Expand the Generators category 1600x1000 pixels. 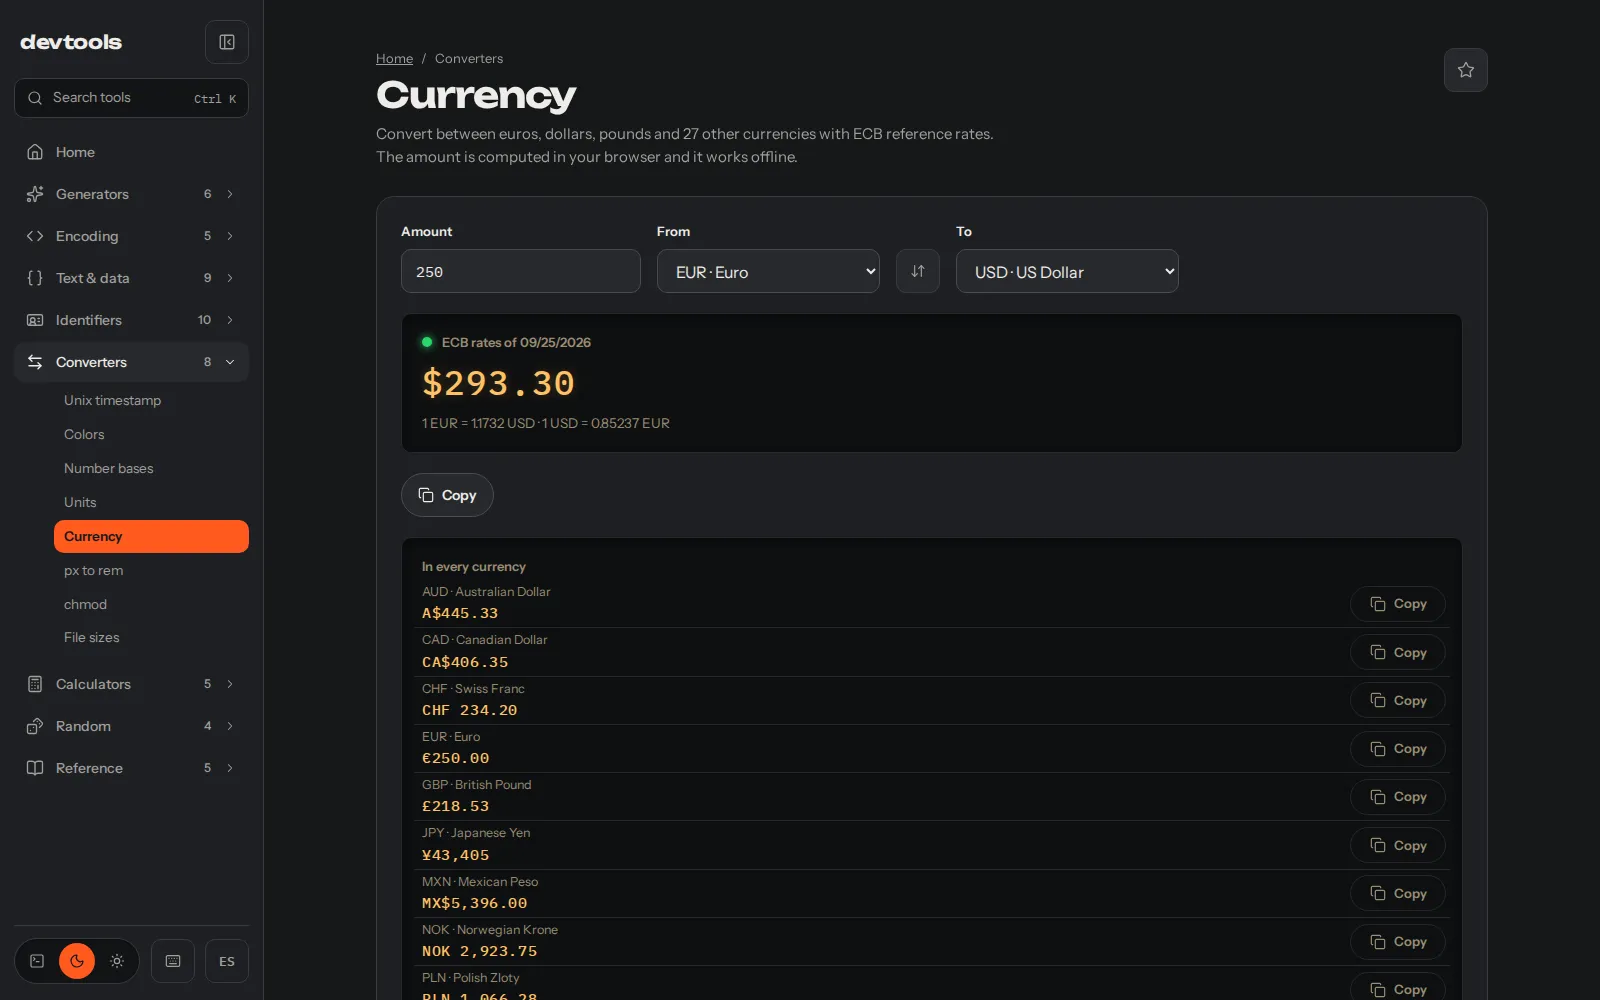click(131, 194)
